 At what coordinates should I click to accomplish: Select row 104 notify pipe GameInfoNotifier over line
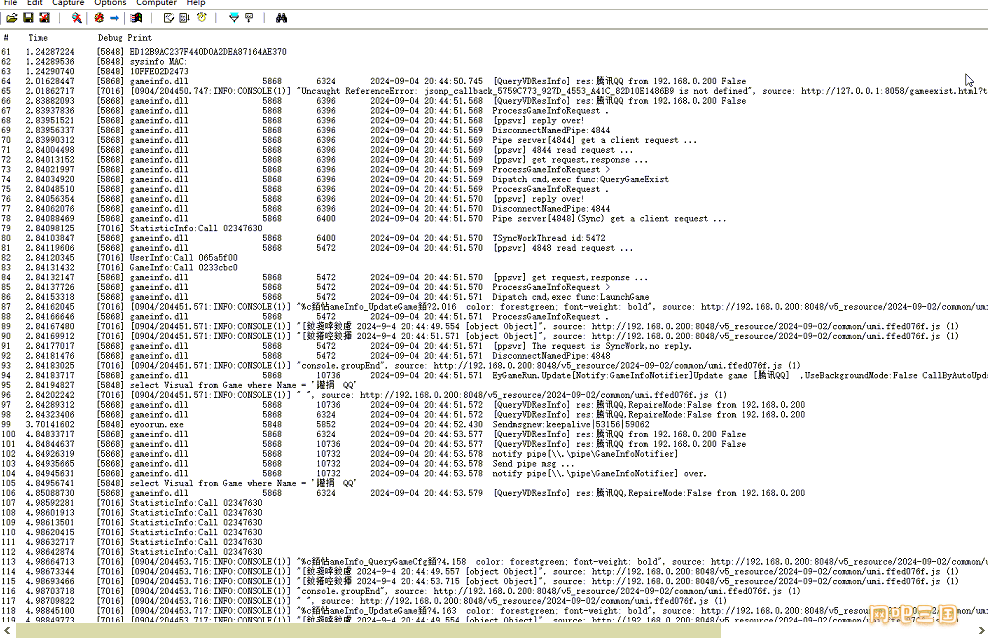(x=494, y=473)
